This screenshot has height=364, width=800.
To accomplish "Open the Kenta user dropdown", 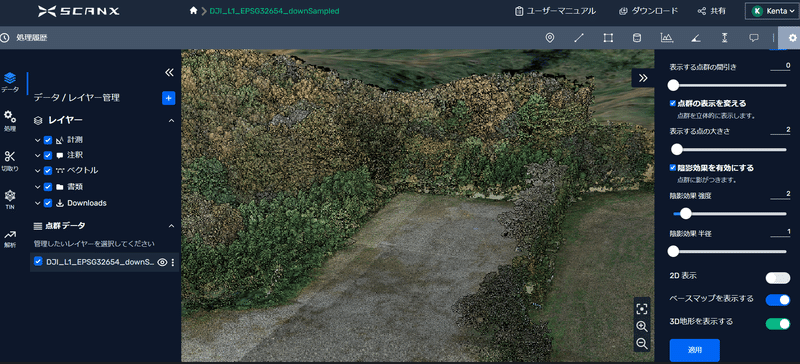I will pyautogui.click(x=771, y=11).
